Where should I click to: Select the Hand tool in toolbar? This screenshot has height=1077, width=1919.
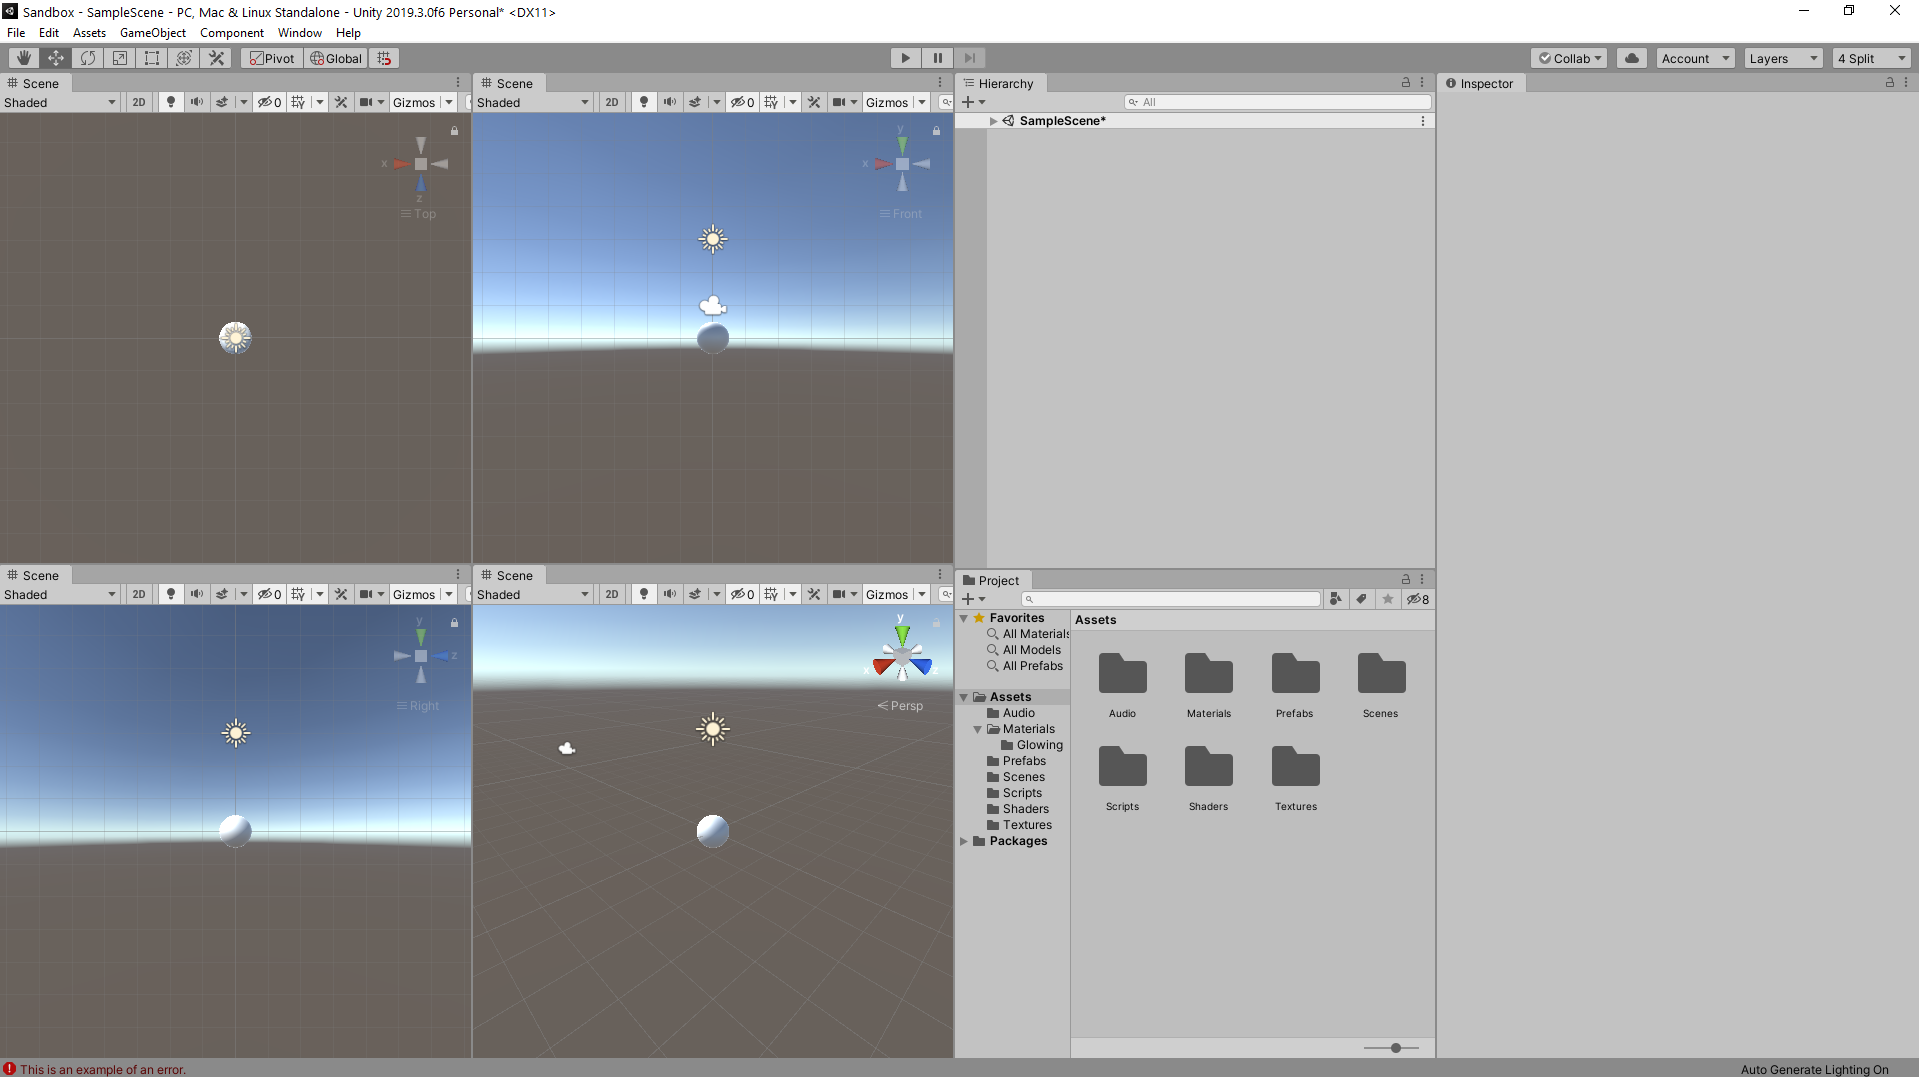pyautogui.click(x=23, y=58)
